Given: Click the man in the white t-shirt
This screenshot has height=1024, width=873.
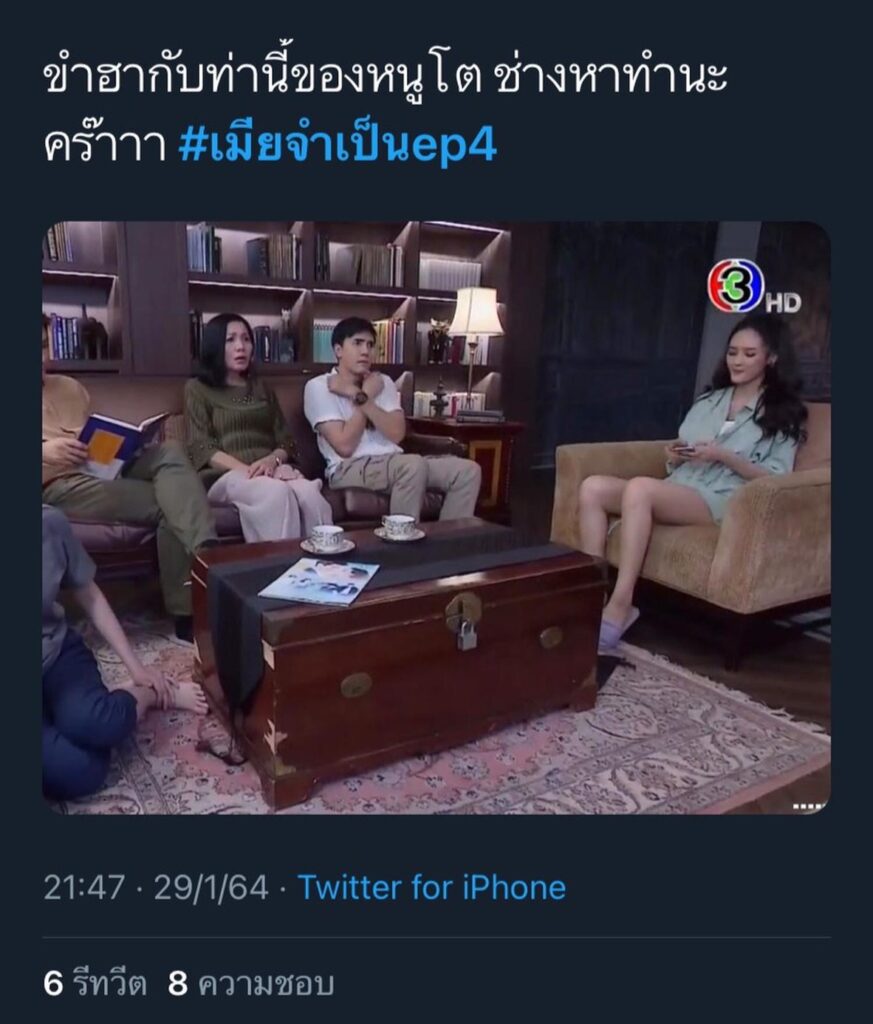Looking at the screenshot, I should (x=382, y=418).
